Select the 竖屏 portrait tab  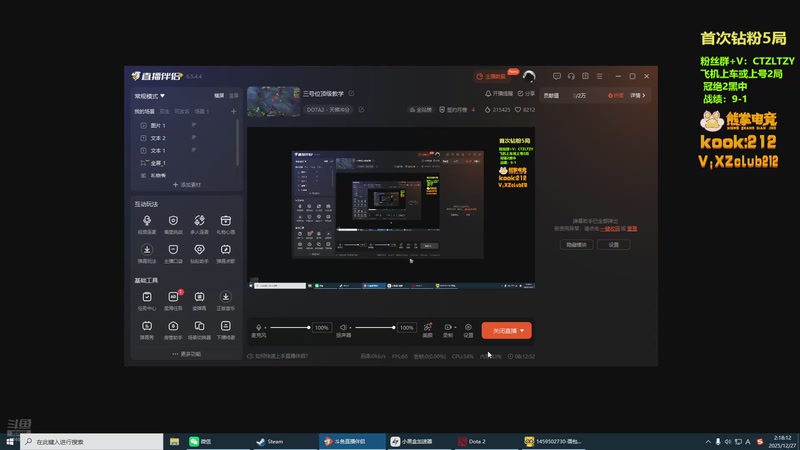point(234,96)
